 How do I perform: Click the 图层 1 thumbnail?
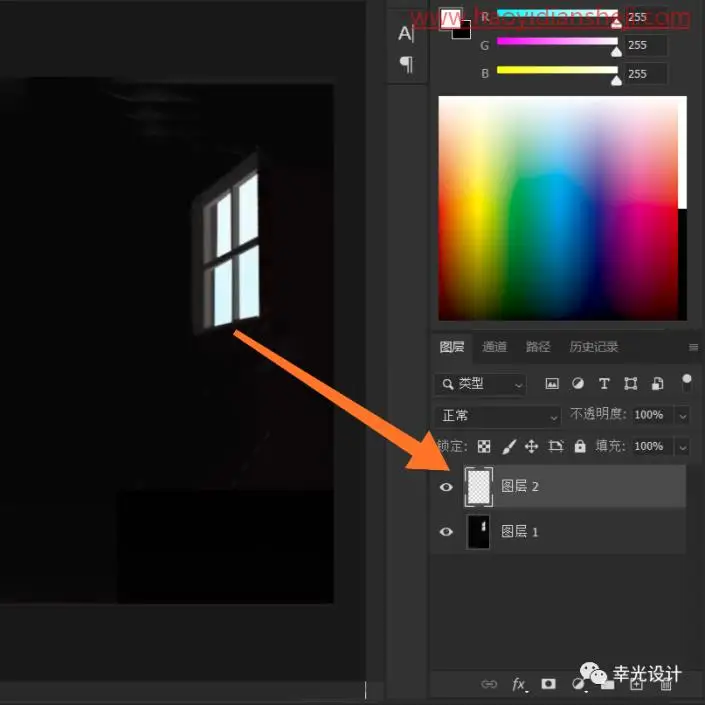[479, 532]
